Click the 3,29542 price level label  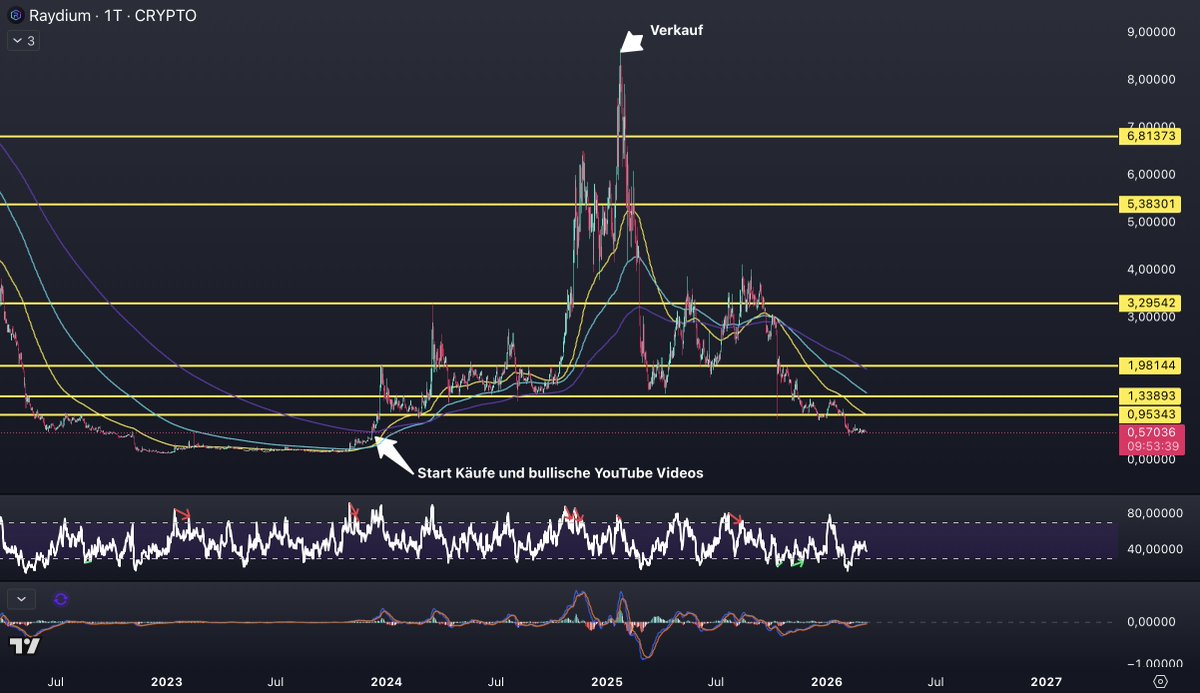(1150, 303)
